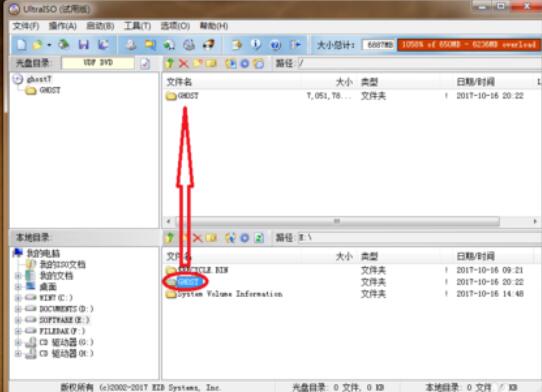Image resolution: width=542 pixels, height=392 pixels.
Task: Select highlighted GHOST folder in local file list
Action: tap(188, 282)
